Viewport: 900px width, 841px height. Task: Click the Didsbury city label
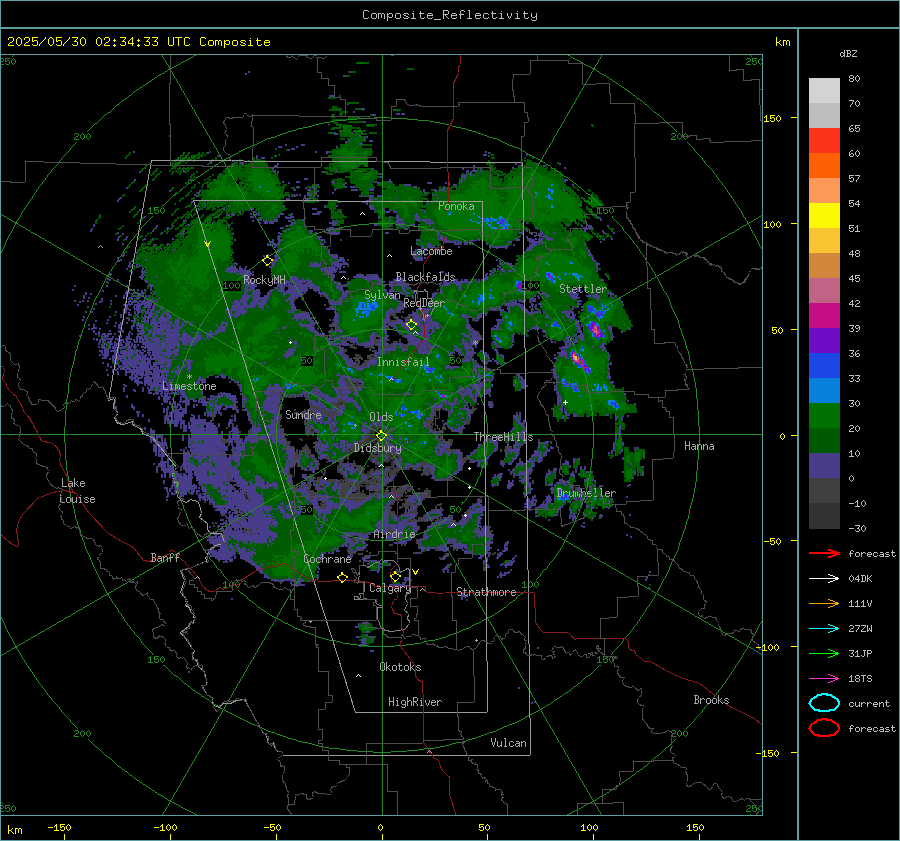(x=377, y=448)
